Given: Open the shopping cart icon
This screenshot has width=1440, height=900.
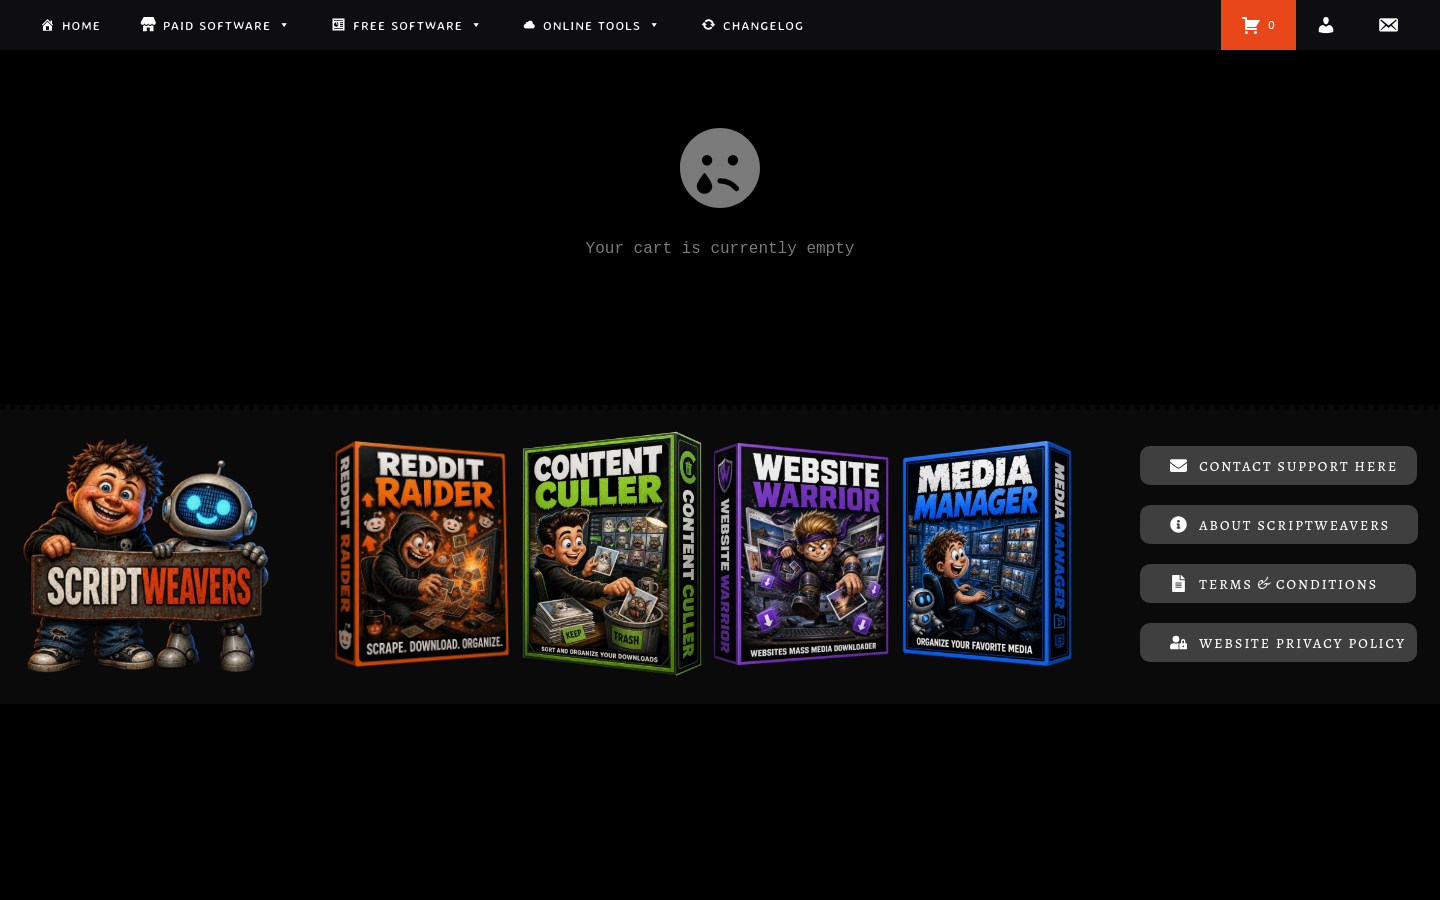Looking at the screenshot, I should (1250, 25).
